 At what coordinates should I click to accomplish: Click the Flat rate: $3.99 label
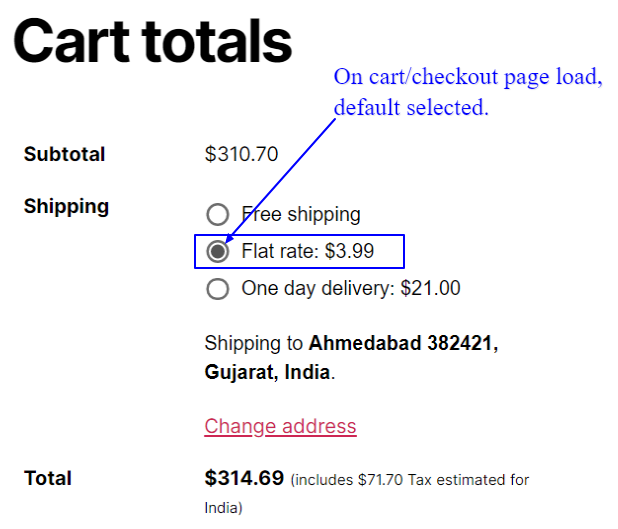[x=308, y=251]
